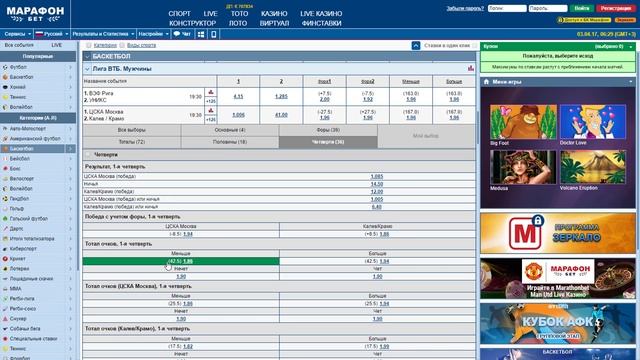Click the Russian flag language icon
Viewport: 640px width, 360px height.
click(39, 34)
